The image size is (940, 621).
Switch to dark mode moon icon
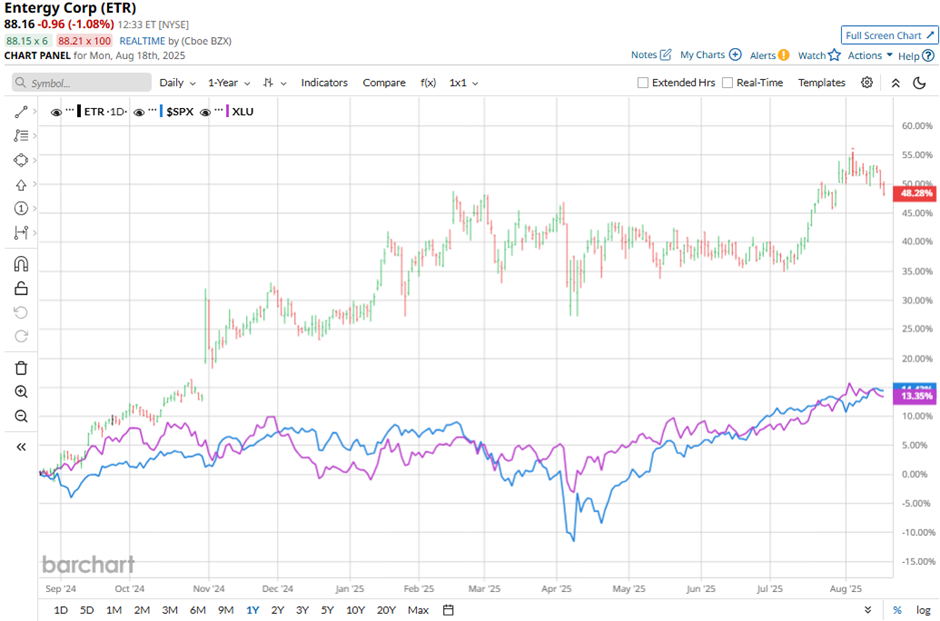920,83
